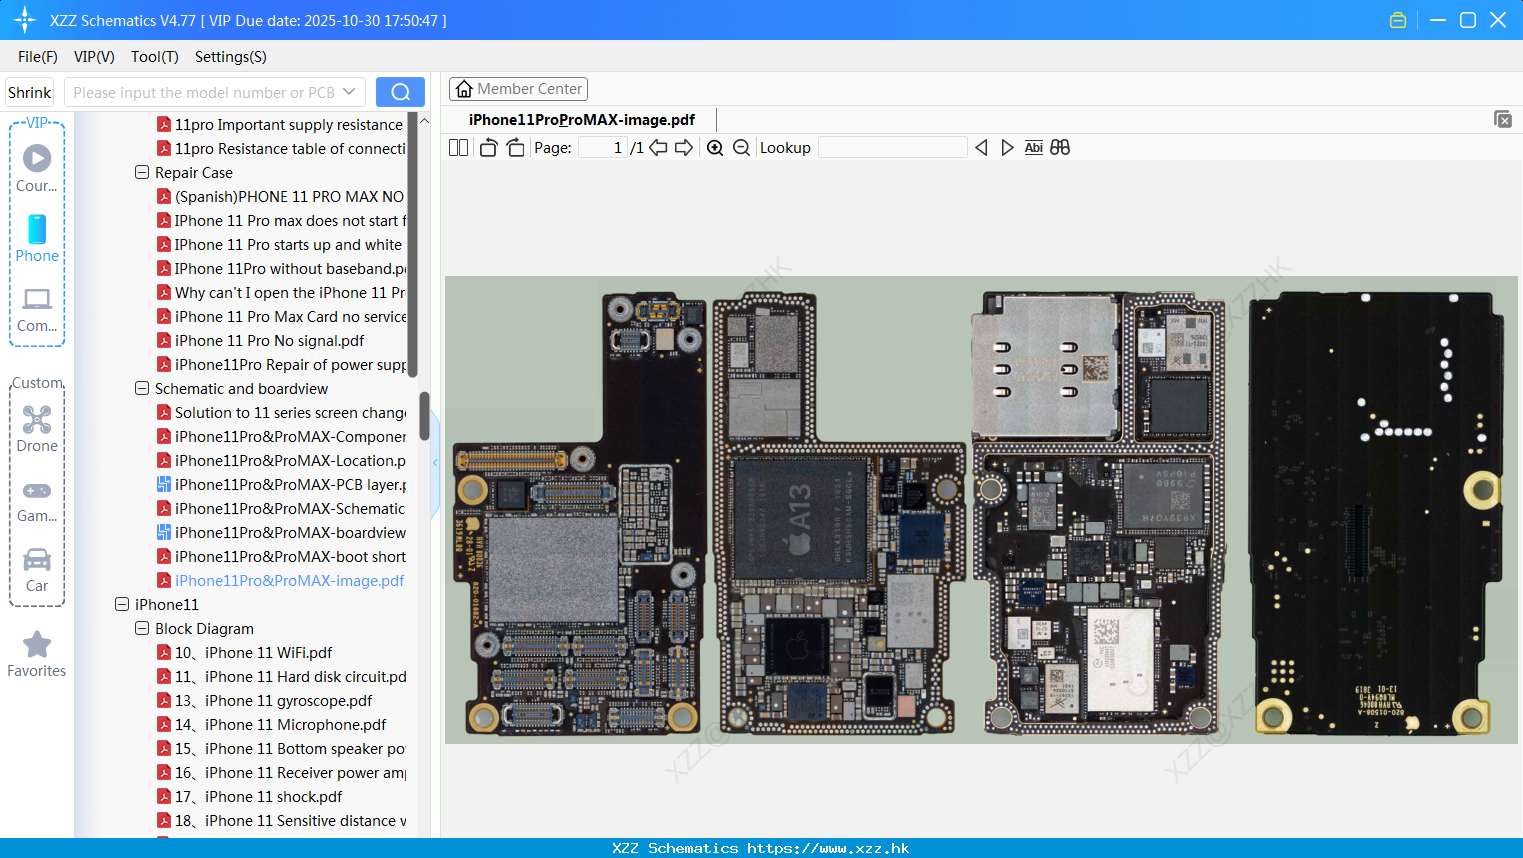Open the Computer category in the sidebar
This screenshot has height=858, width=1523.
pyautogui.click(x=37, y=309)
